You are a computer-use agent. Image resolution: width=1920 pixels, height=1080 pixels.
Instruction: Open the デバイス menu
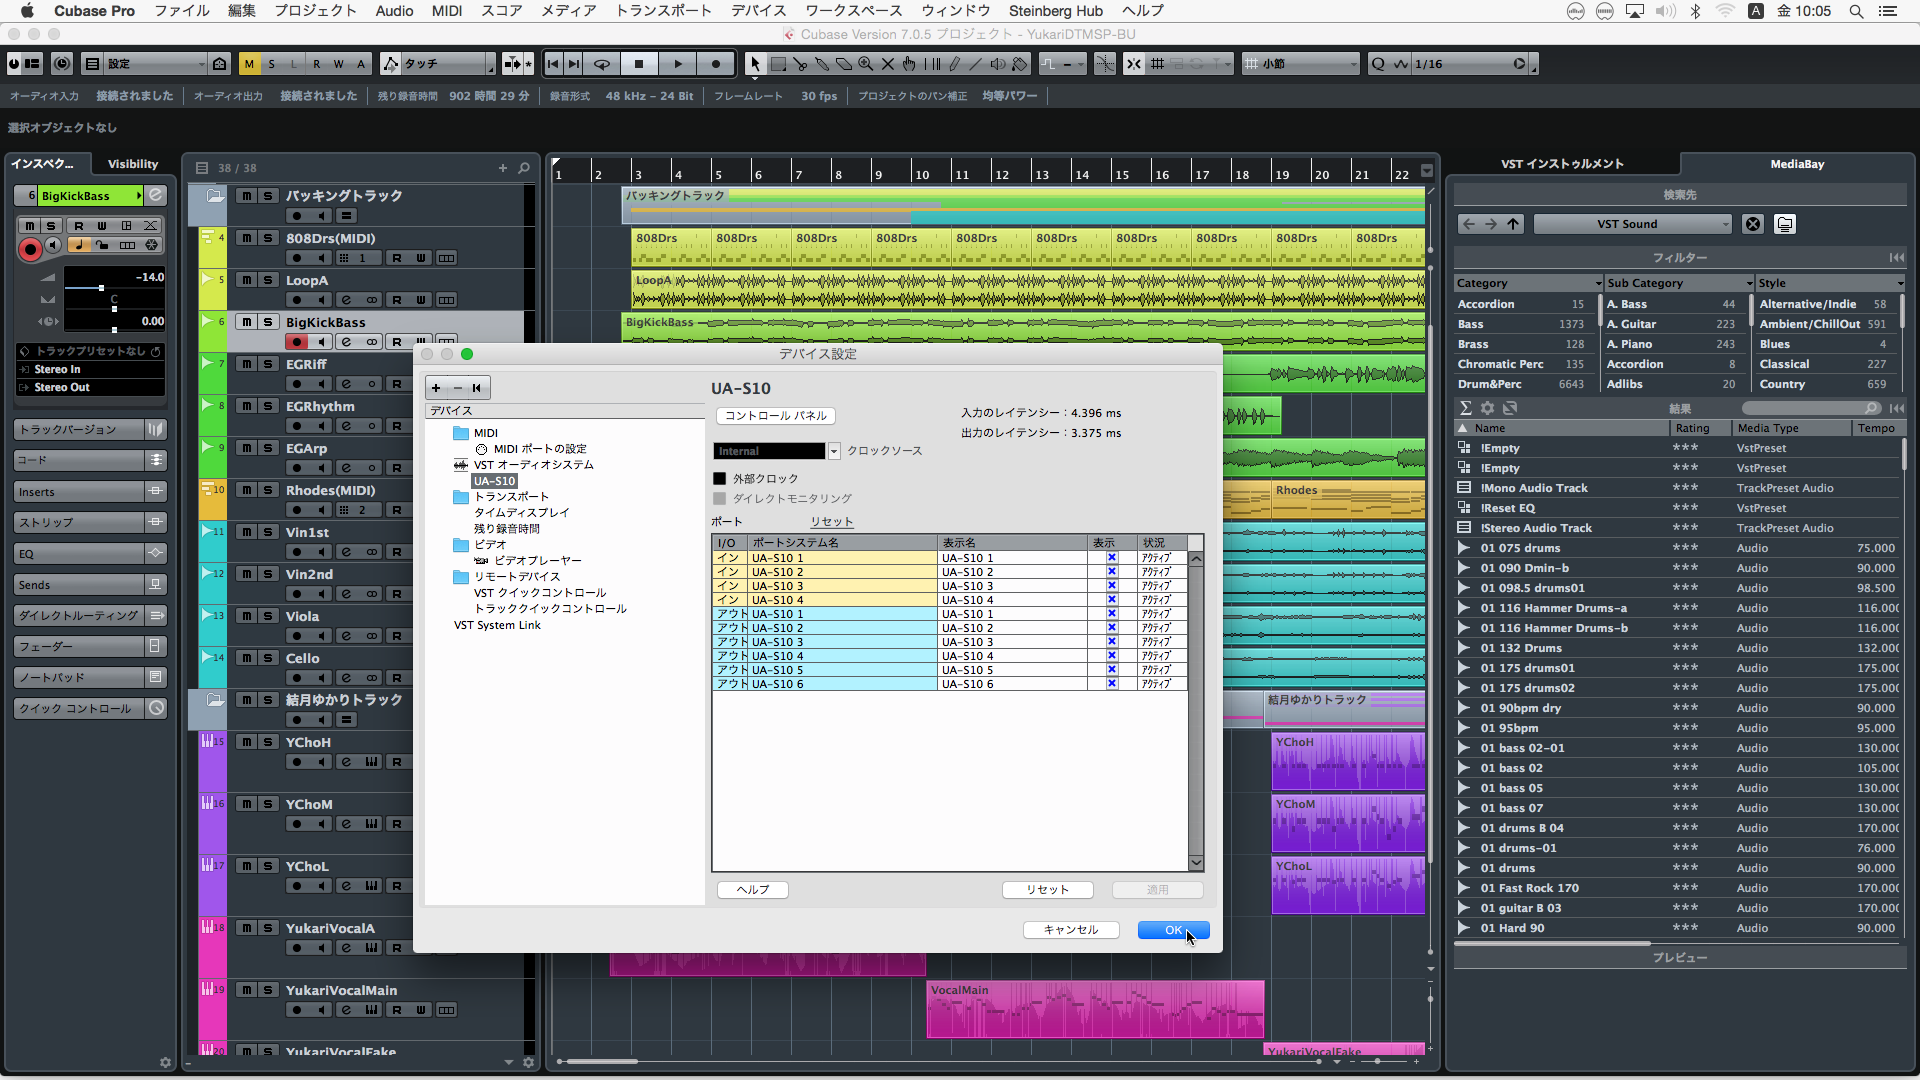[758, 11]
